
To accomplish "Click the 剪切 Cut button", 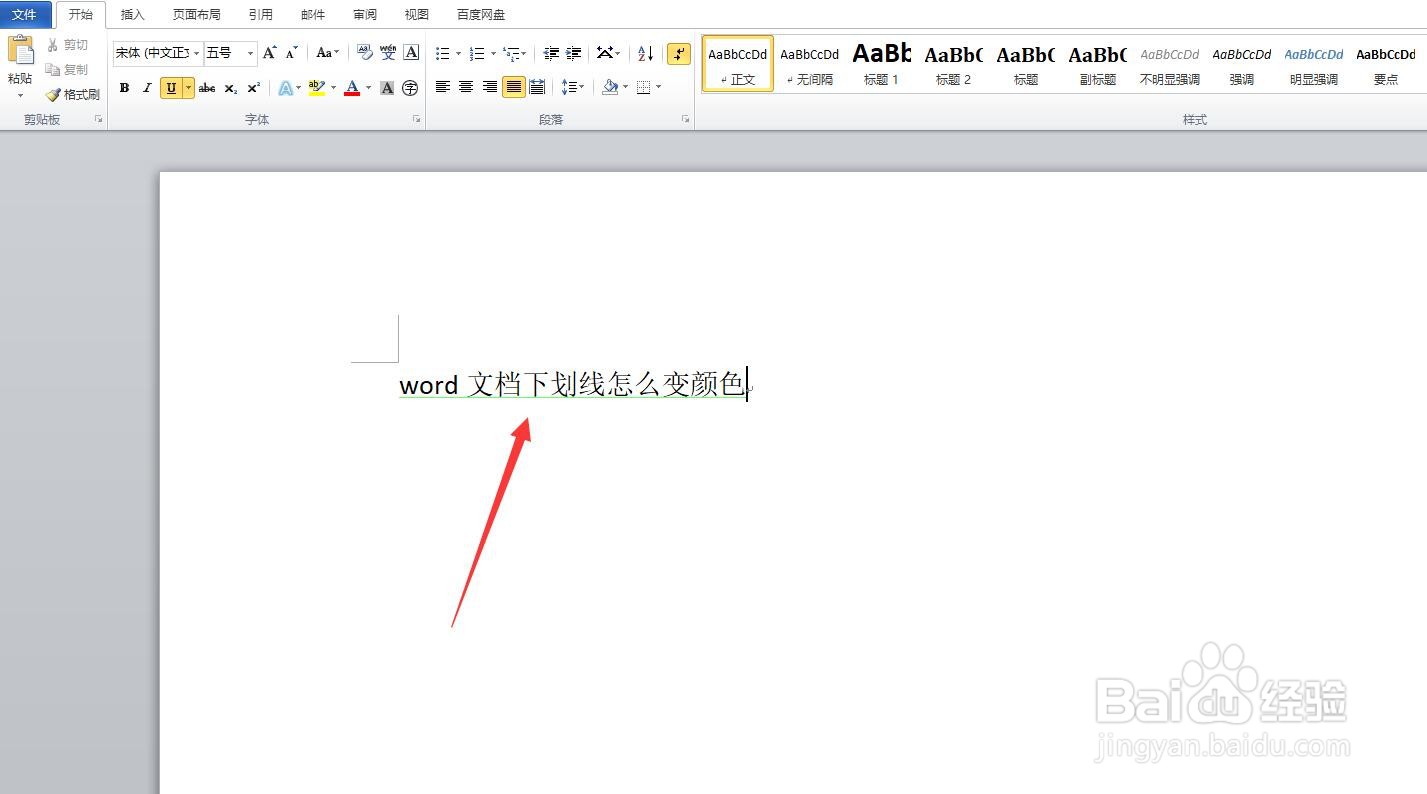I will [x=68, y=45].
